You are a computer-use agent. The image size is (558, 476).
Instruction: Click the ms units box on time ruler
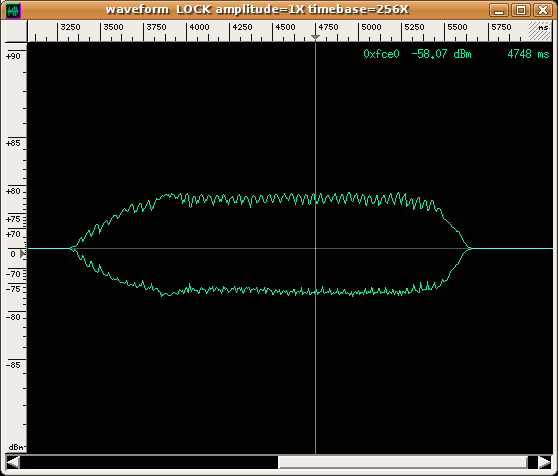pyautogui.click(x=540, y=31)
